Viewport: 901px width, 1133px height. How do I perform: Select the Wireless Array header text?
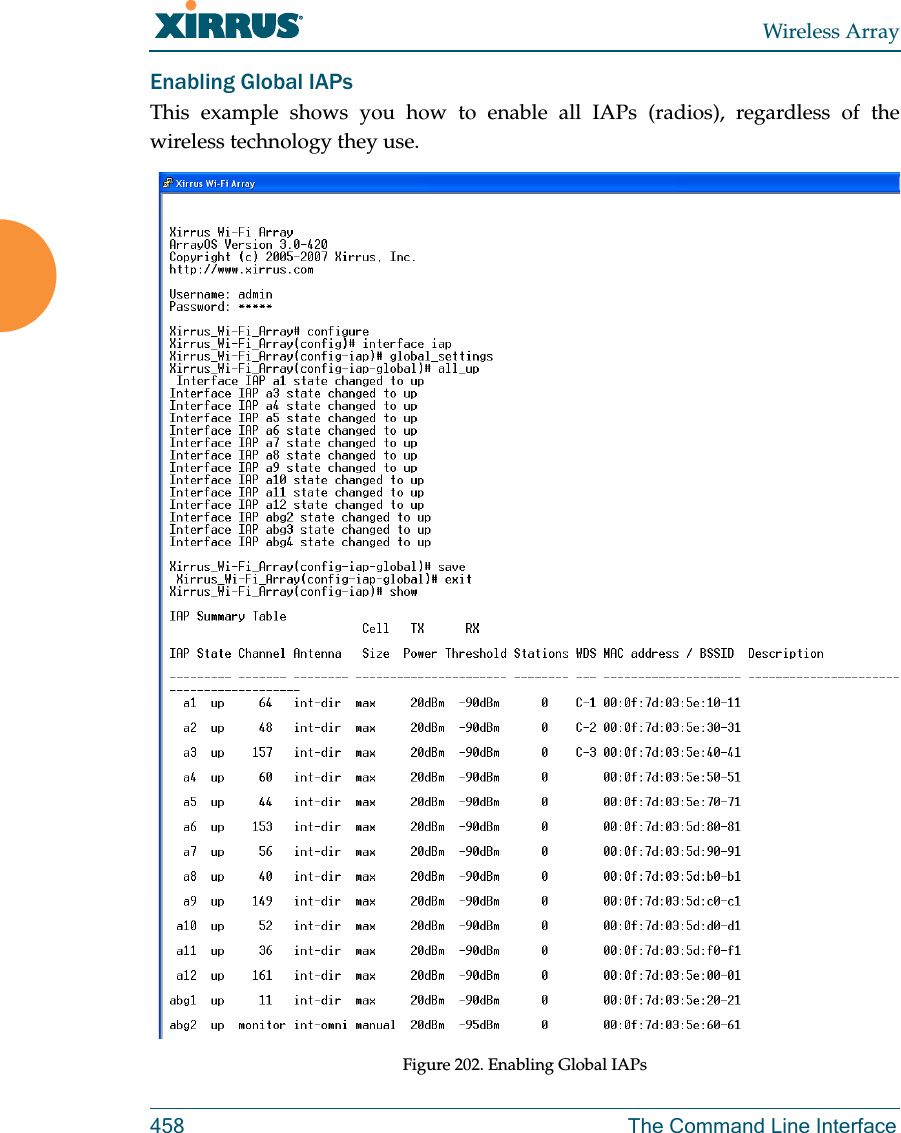[831, 31]
